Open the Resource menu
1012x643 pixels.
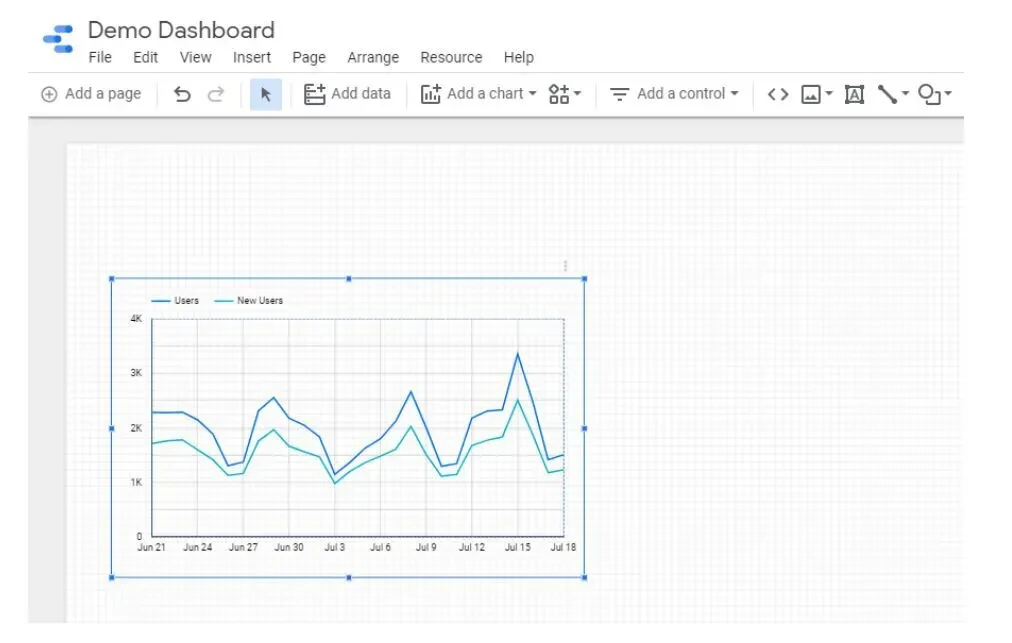[x=451, y=57]
